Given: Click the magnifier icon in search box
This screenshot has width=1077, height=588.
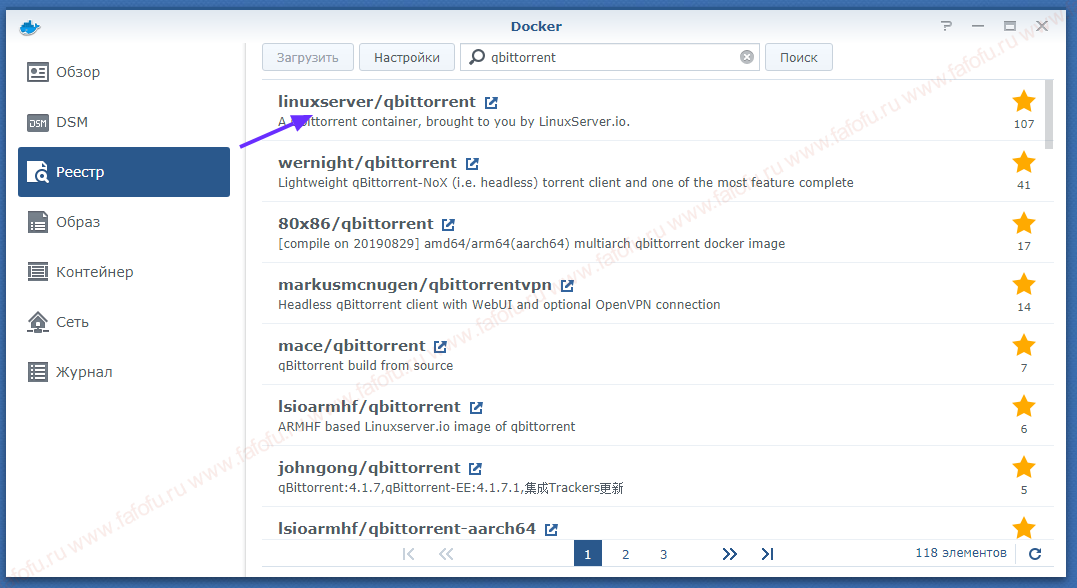Looking at the screenshot, I should point(477,57).
